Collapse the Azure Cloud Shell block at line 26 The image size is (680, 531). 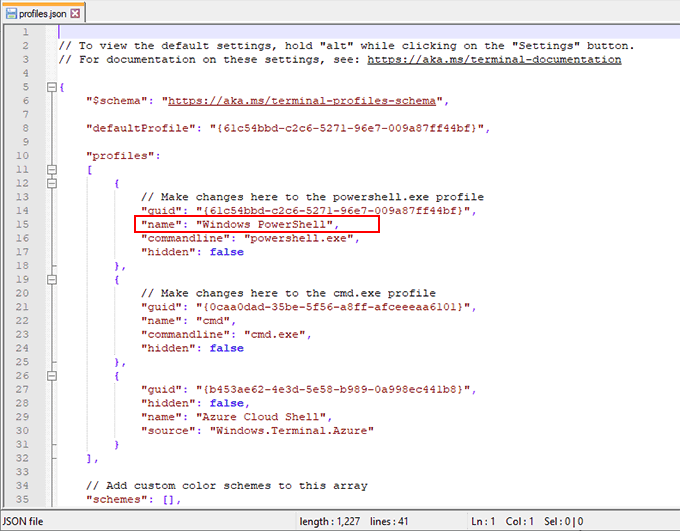(51, 376)
